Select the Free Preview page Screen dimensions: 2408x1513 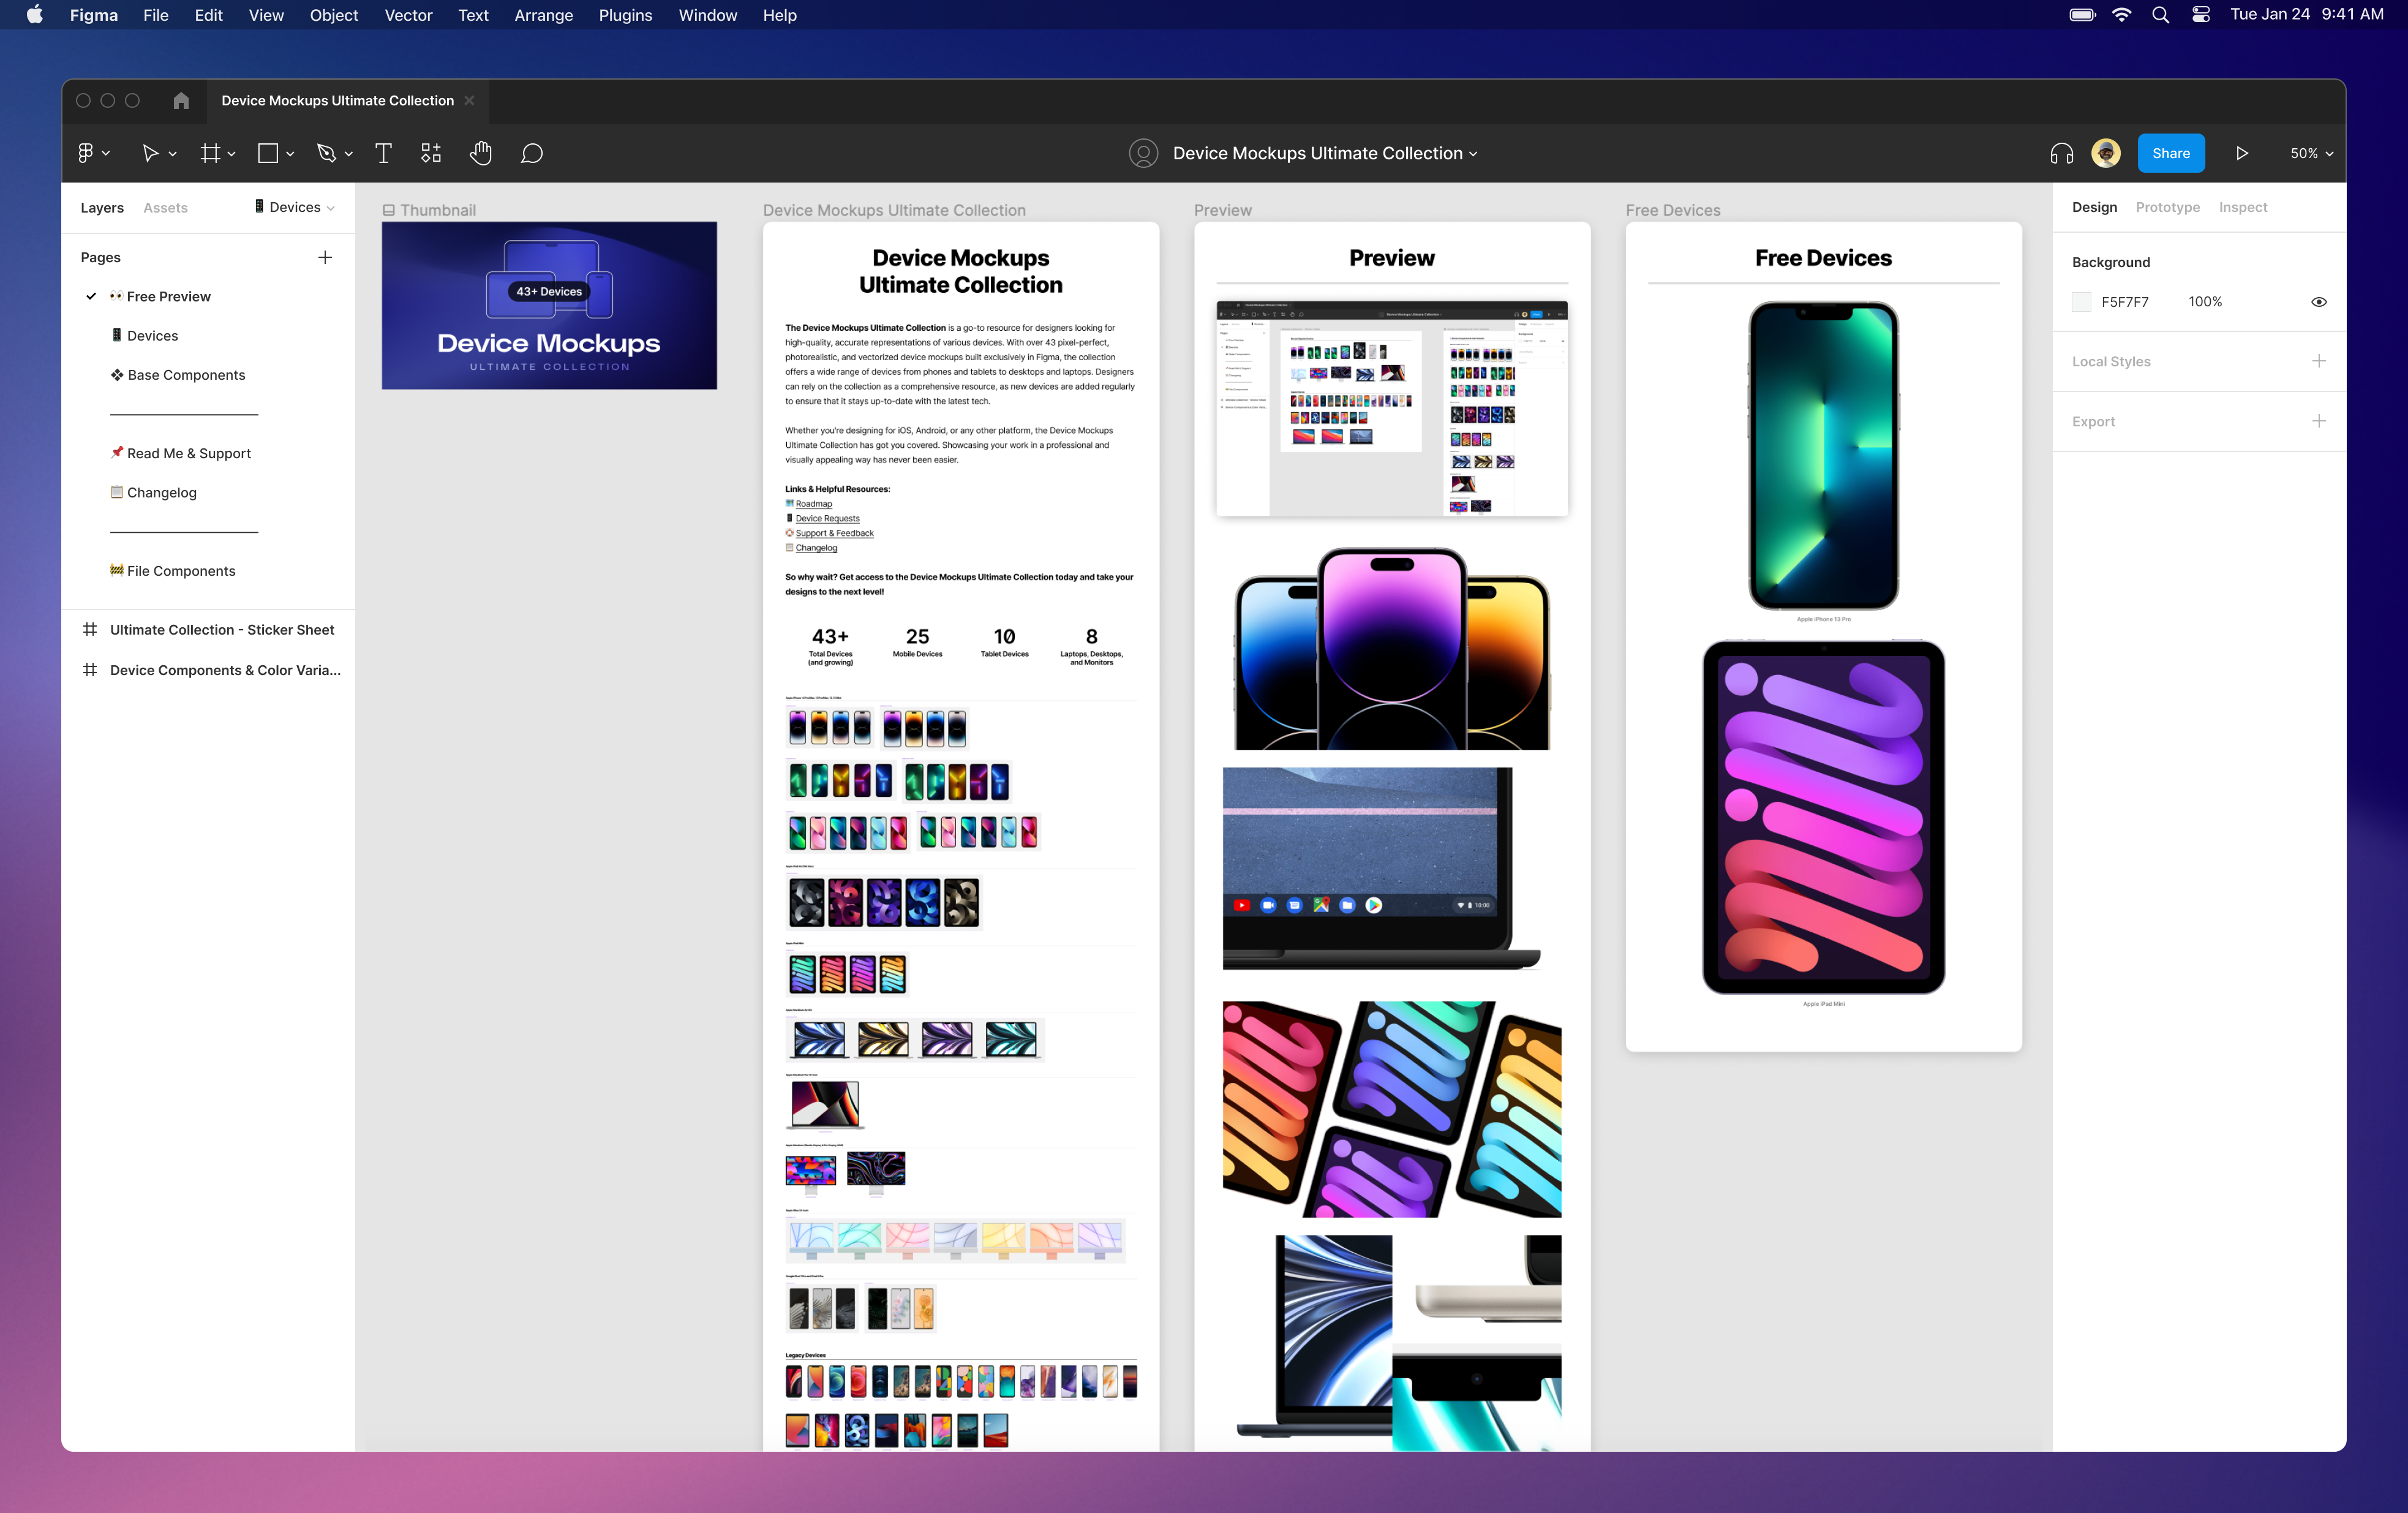[x=160, y=297]
